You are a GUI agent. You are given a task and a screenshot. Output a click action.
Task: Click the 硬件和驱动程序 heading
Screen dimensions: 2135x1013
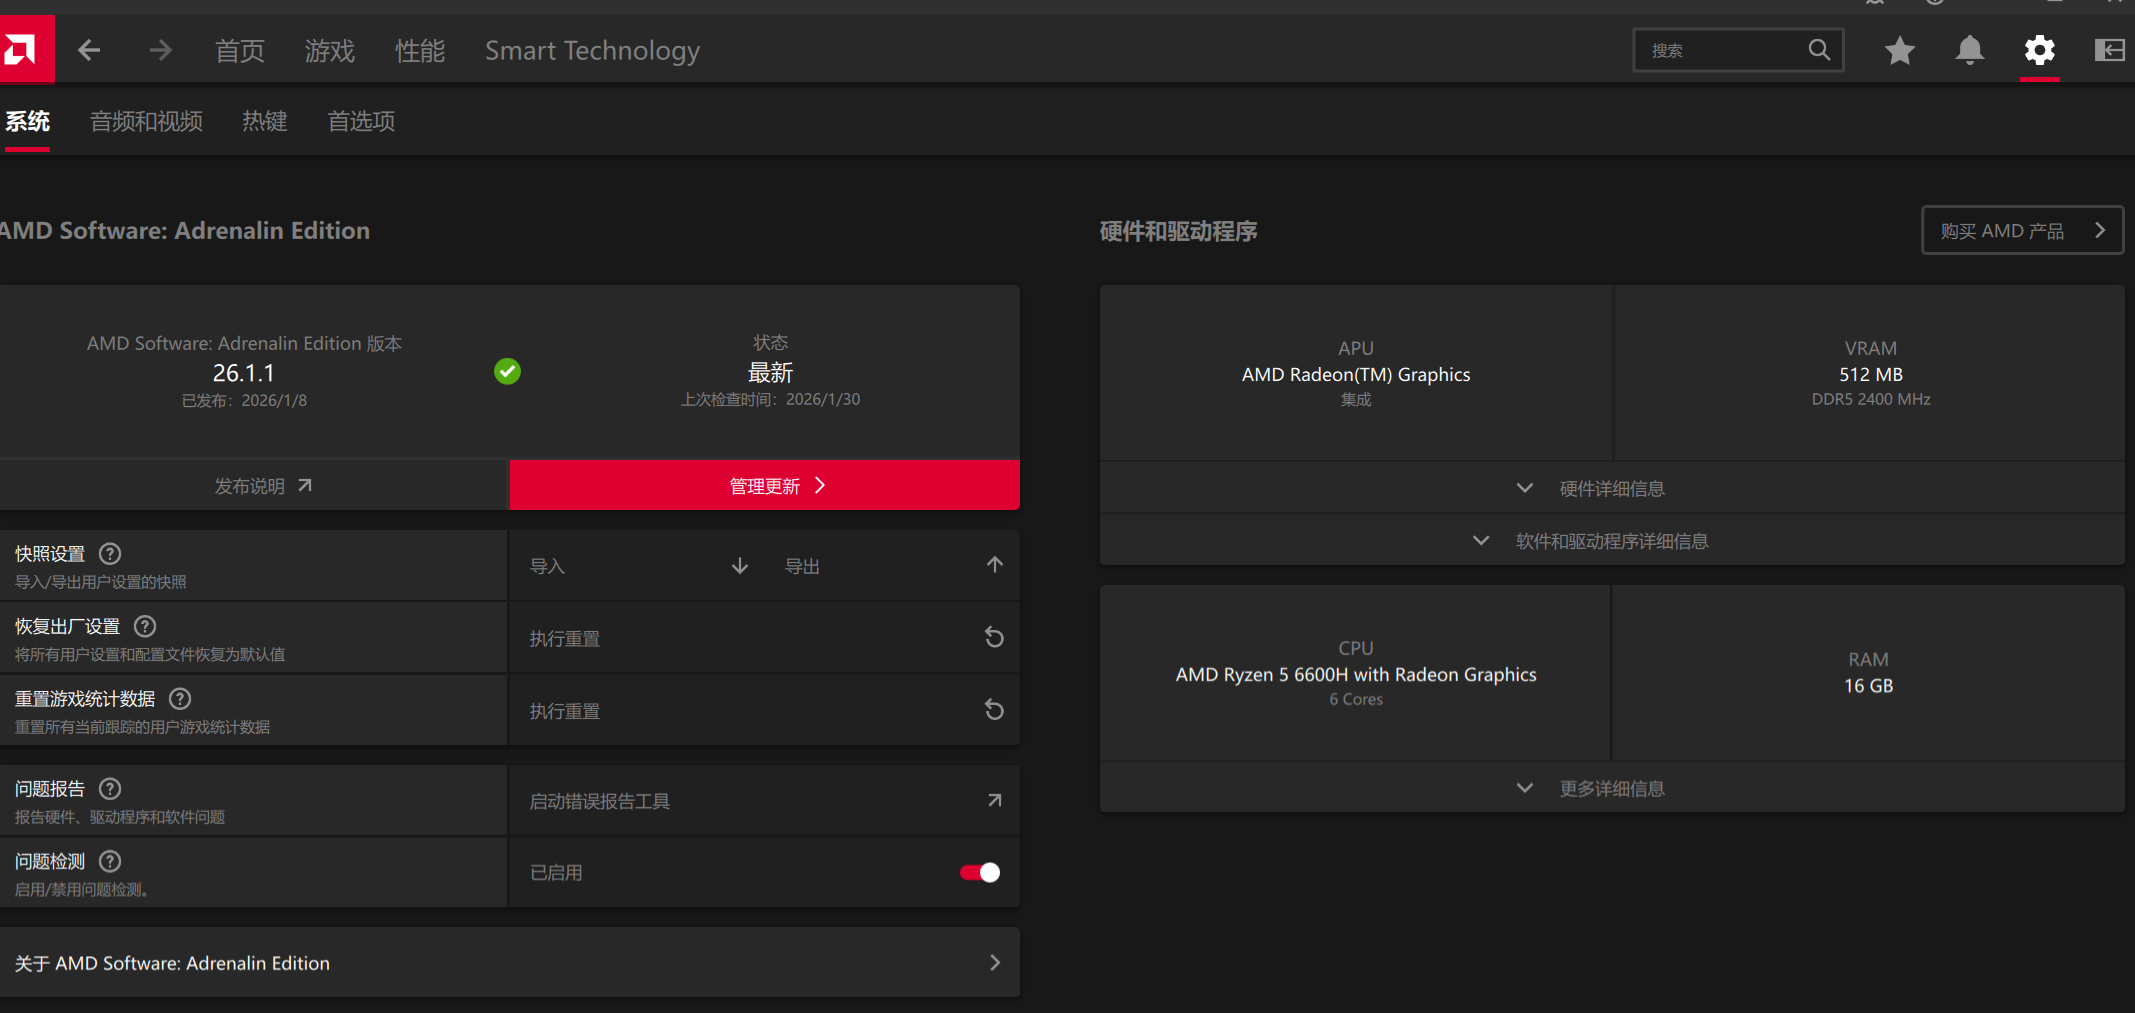click(1178, 231)
